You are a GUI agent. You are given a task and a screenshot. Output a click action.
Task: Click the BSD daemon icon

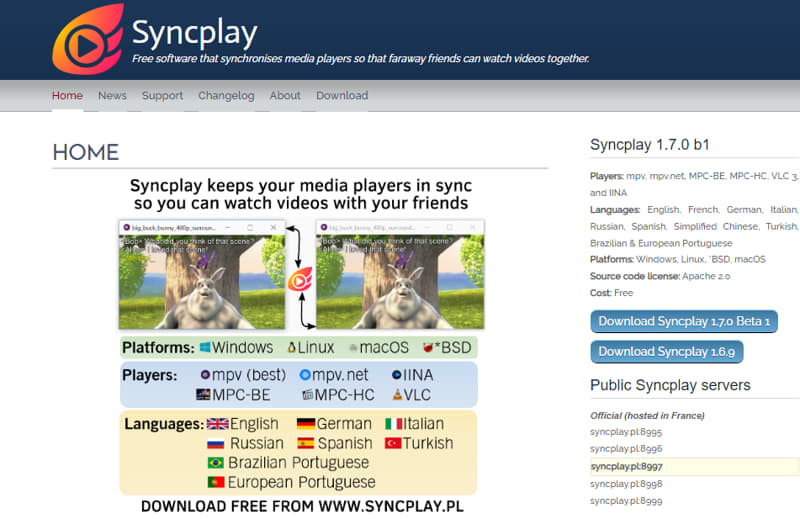click(428, 348)
